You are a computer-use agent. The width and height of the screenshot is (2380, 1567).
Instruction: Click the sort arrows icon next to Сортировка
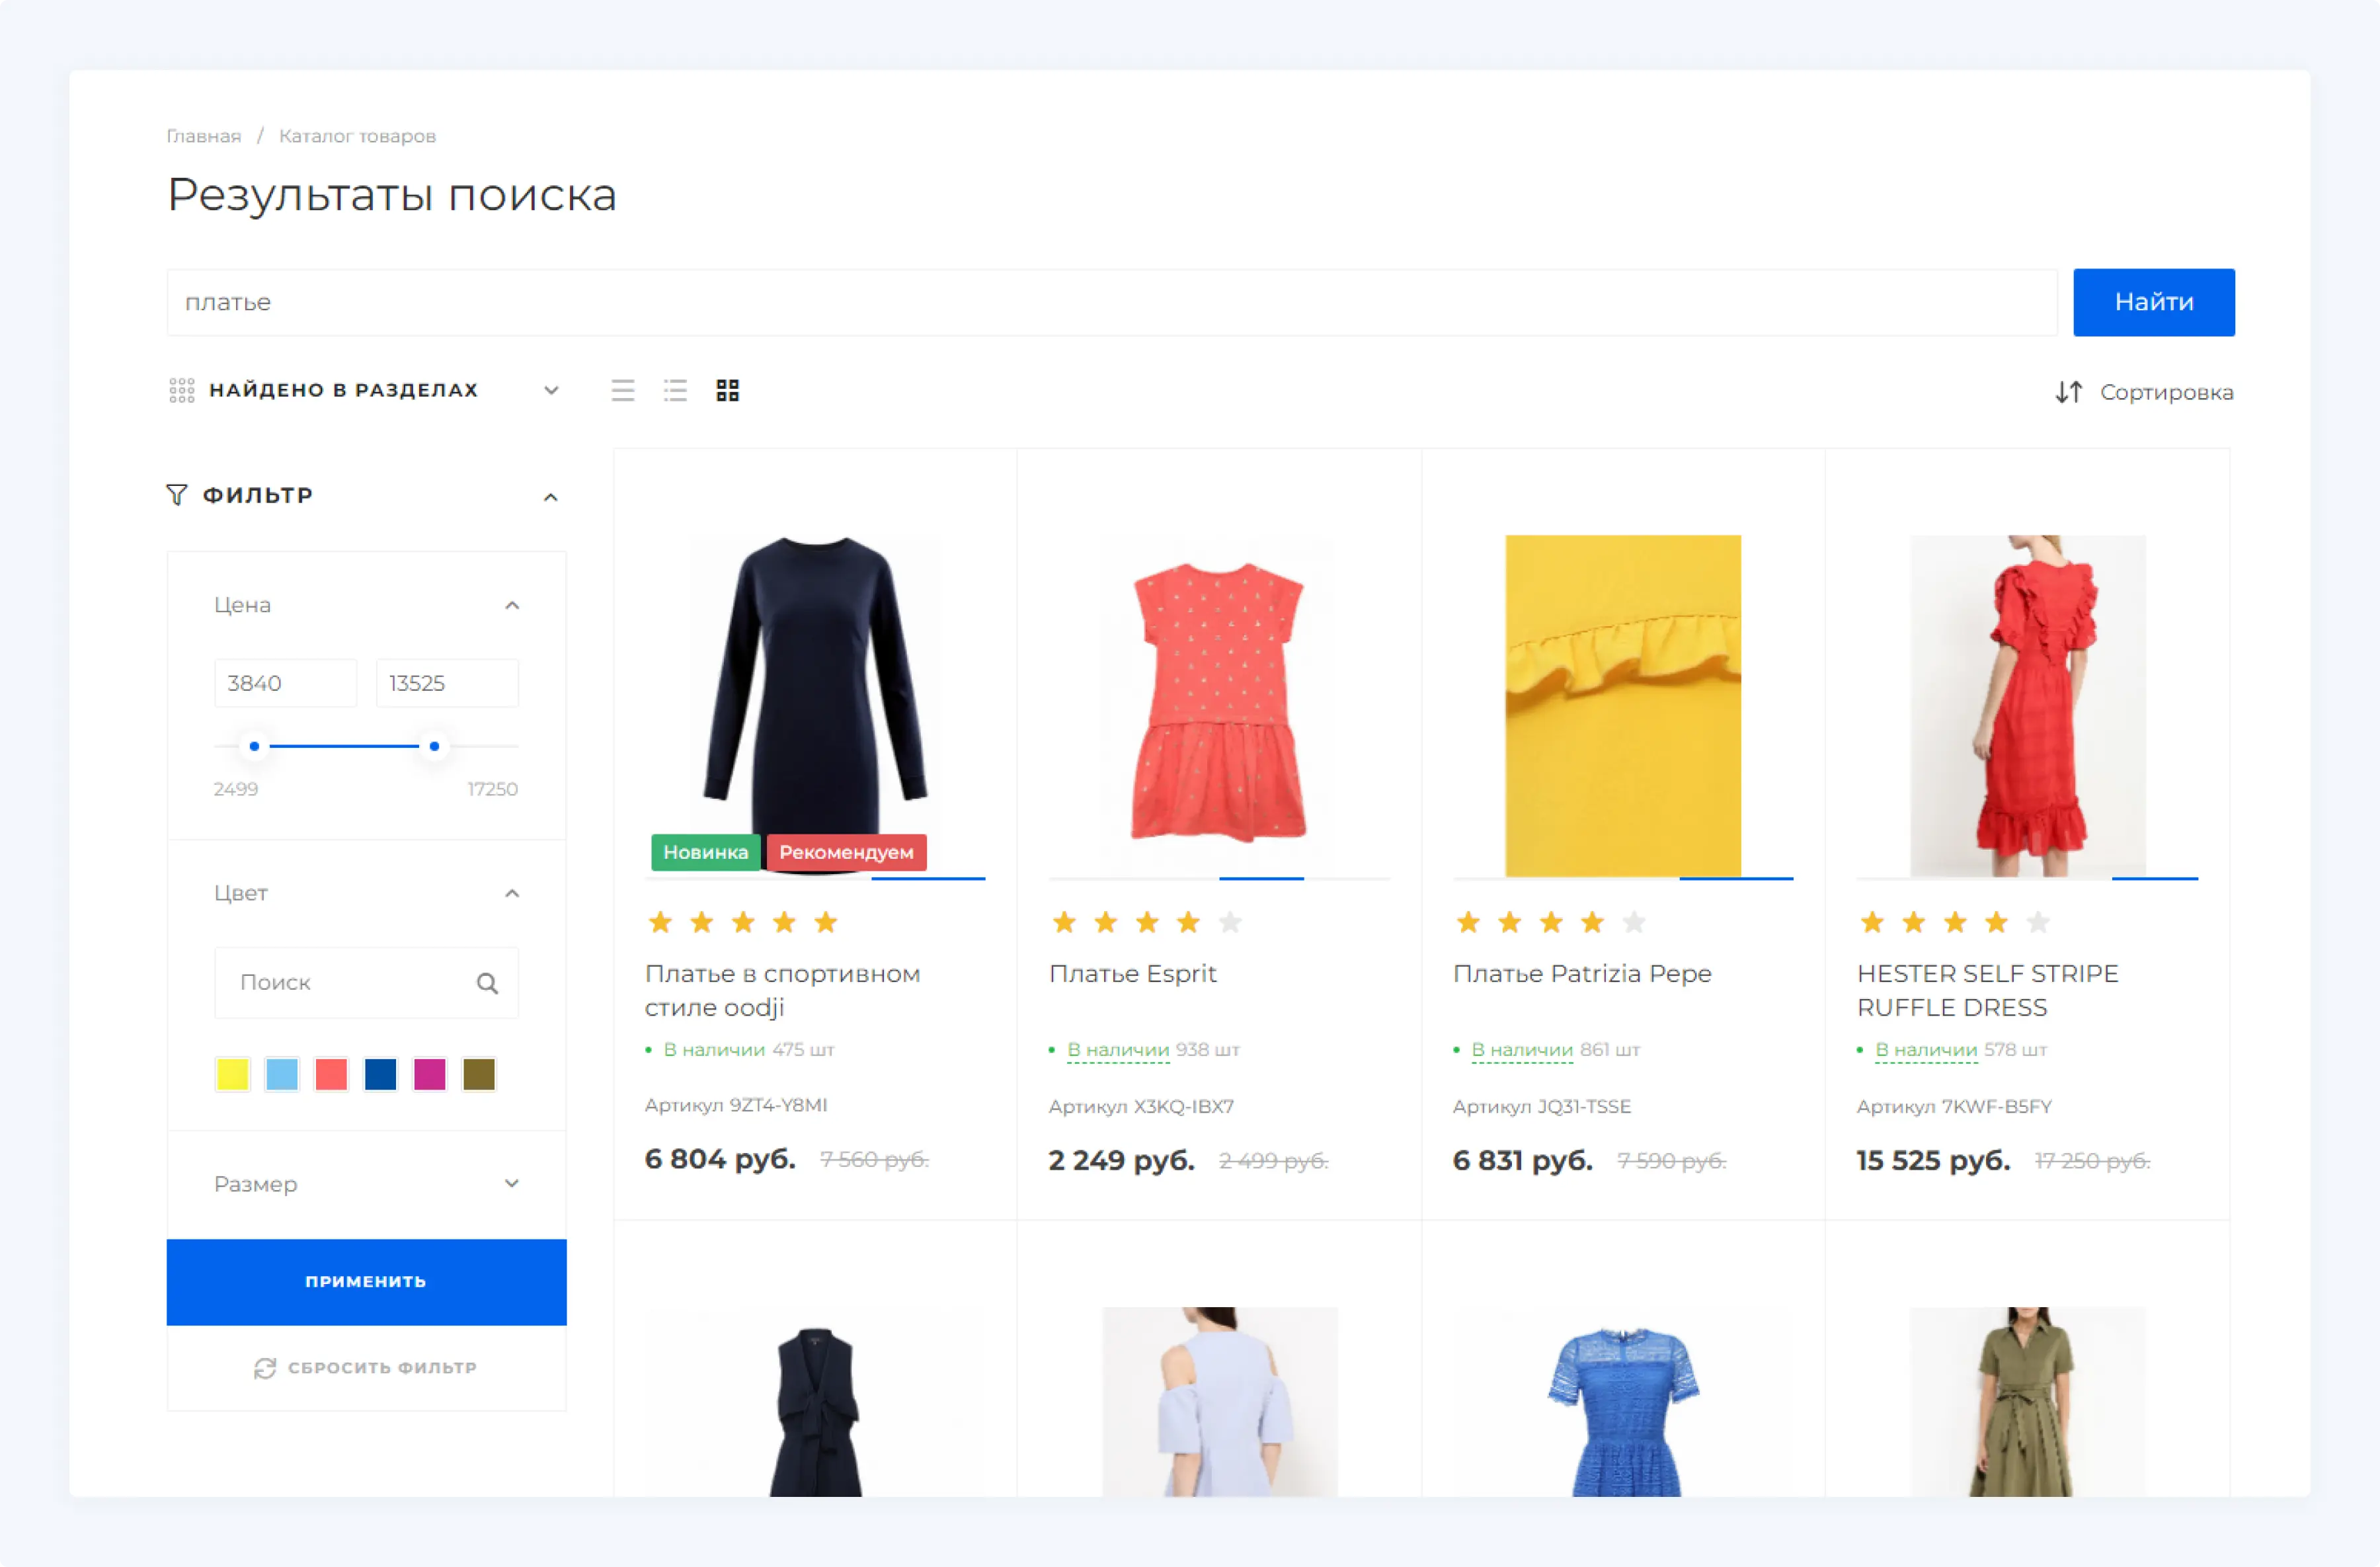click(x=2069, y=392)
